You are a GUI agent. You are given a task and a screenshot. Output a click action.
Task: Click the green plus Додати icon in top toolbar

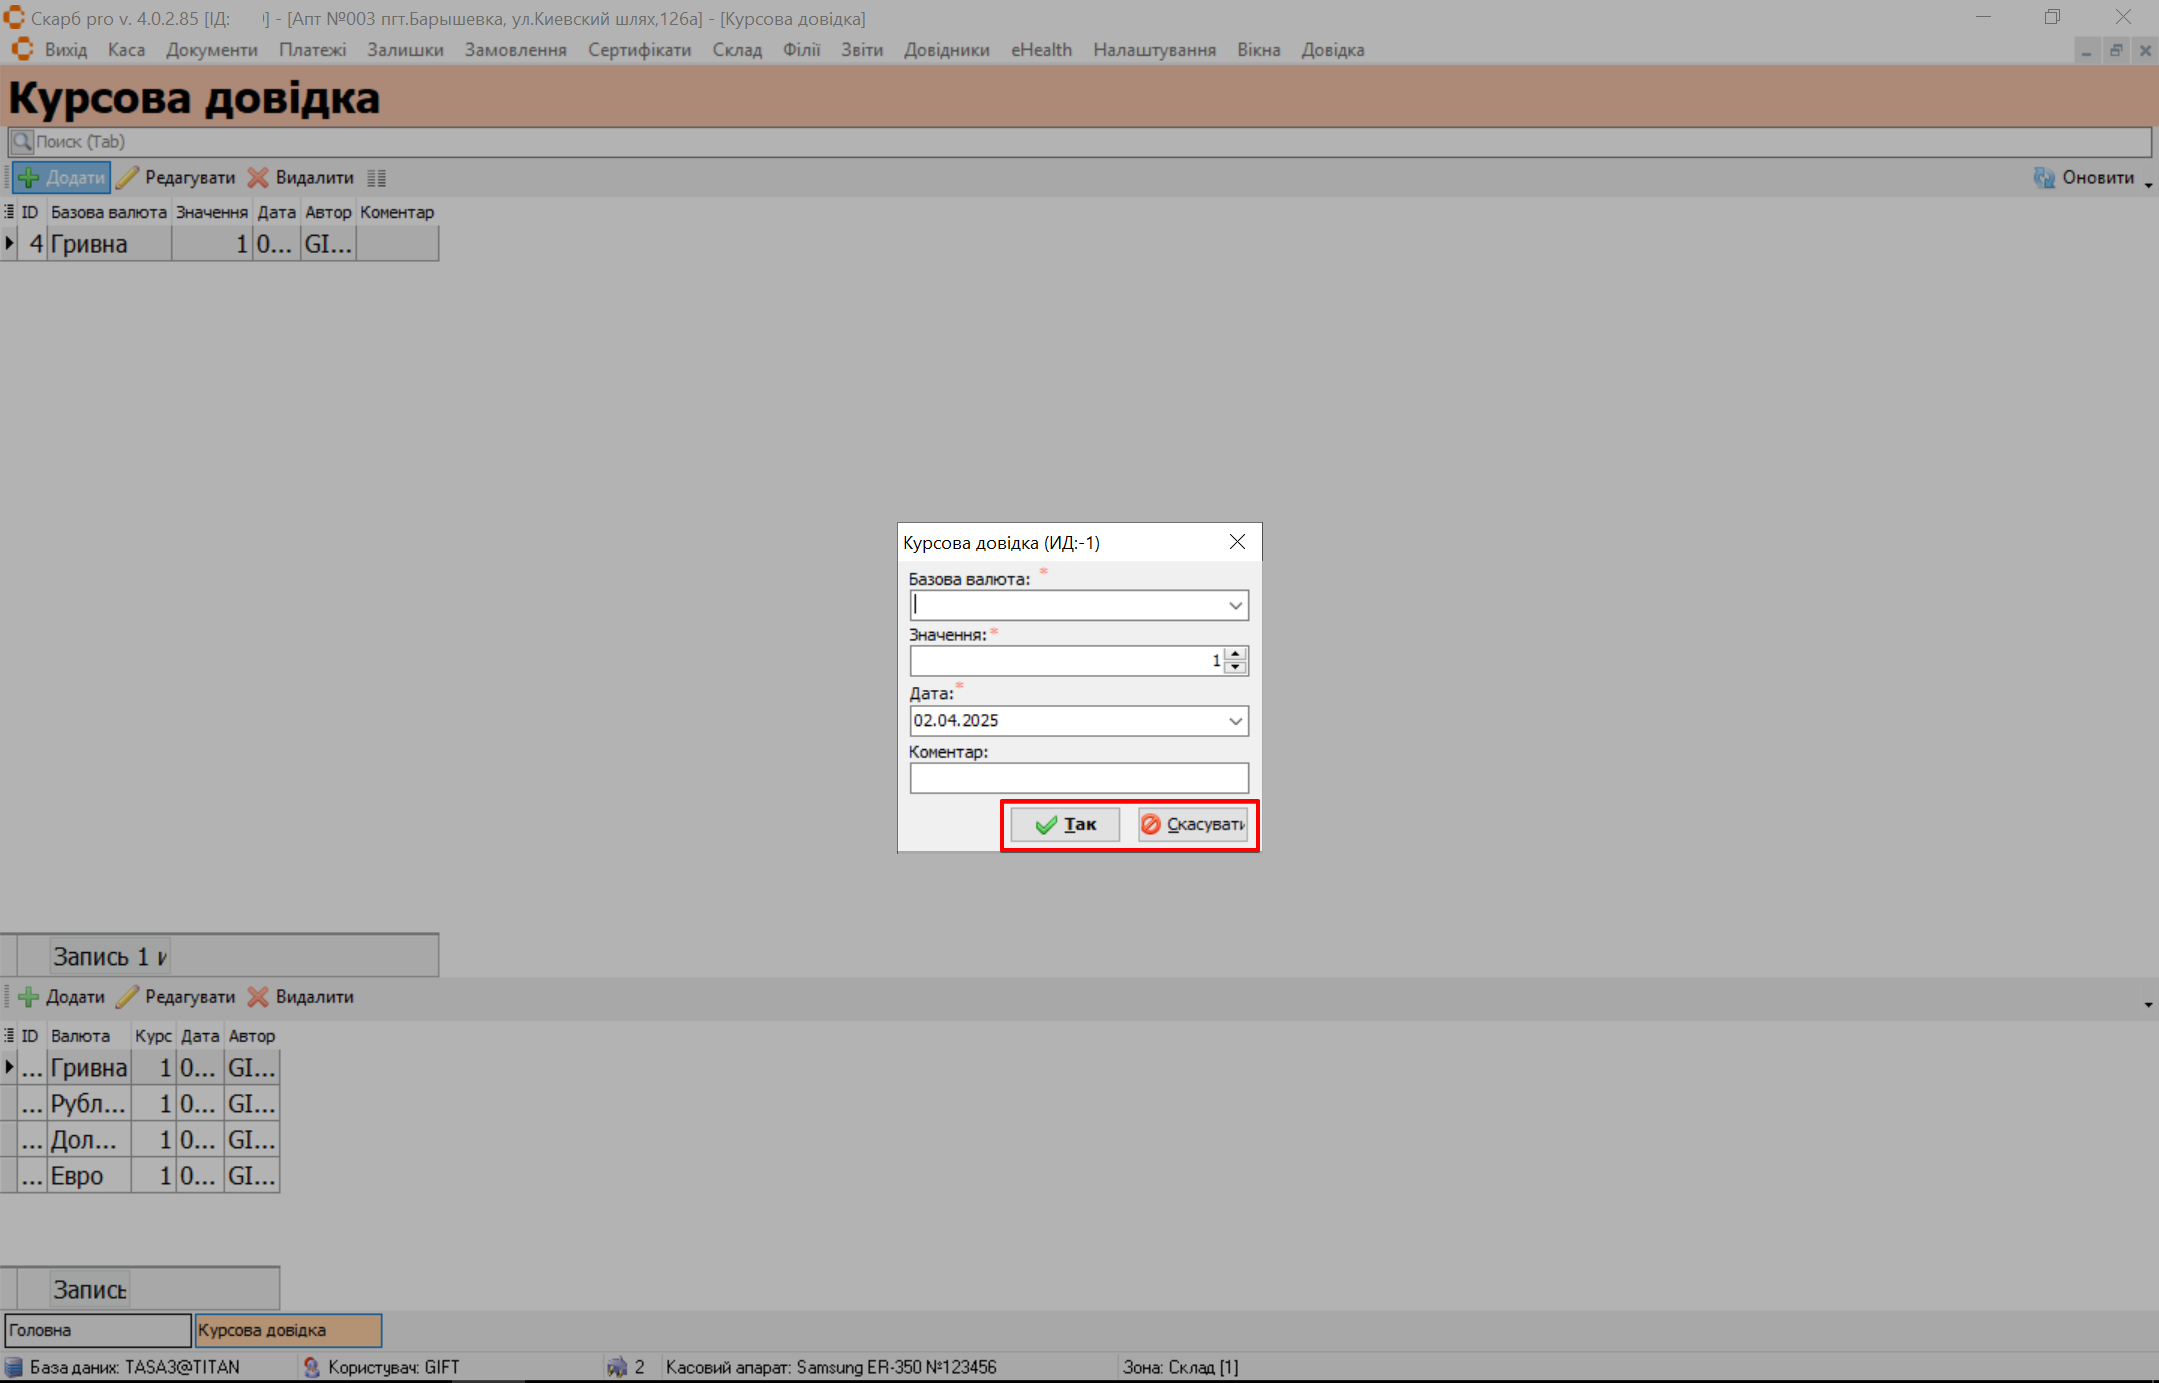click(29, 178)
